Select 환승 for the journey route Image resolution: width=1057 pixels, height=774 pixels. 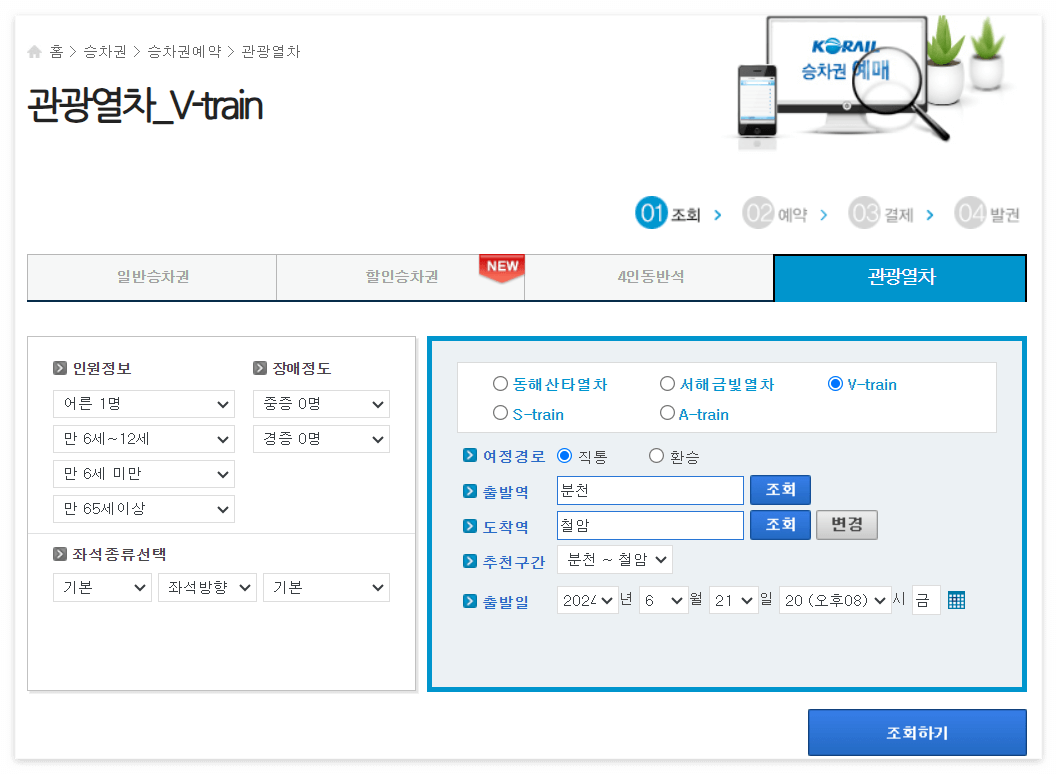click(x=656, y=455)
